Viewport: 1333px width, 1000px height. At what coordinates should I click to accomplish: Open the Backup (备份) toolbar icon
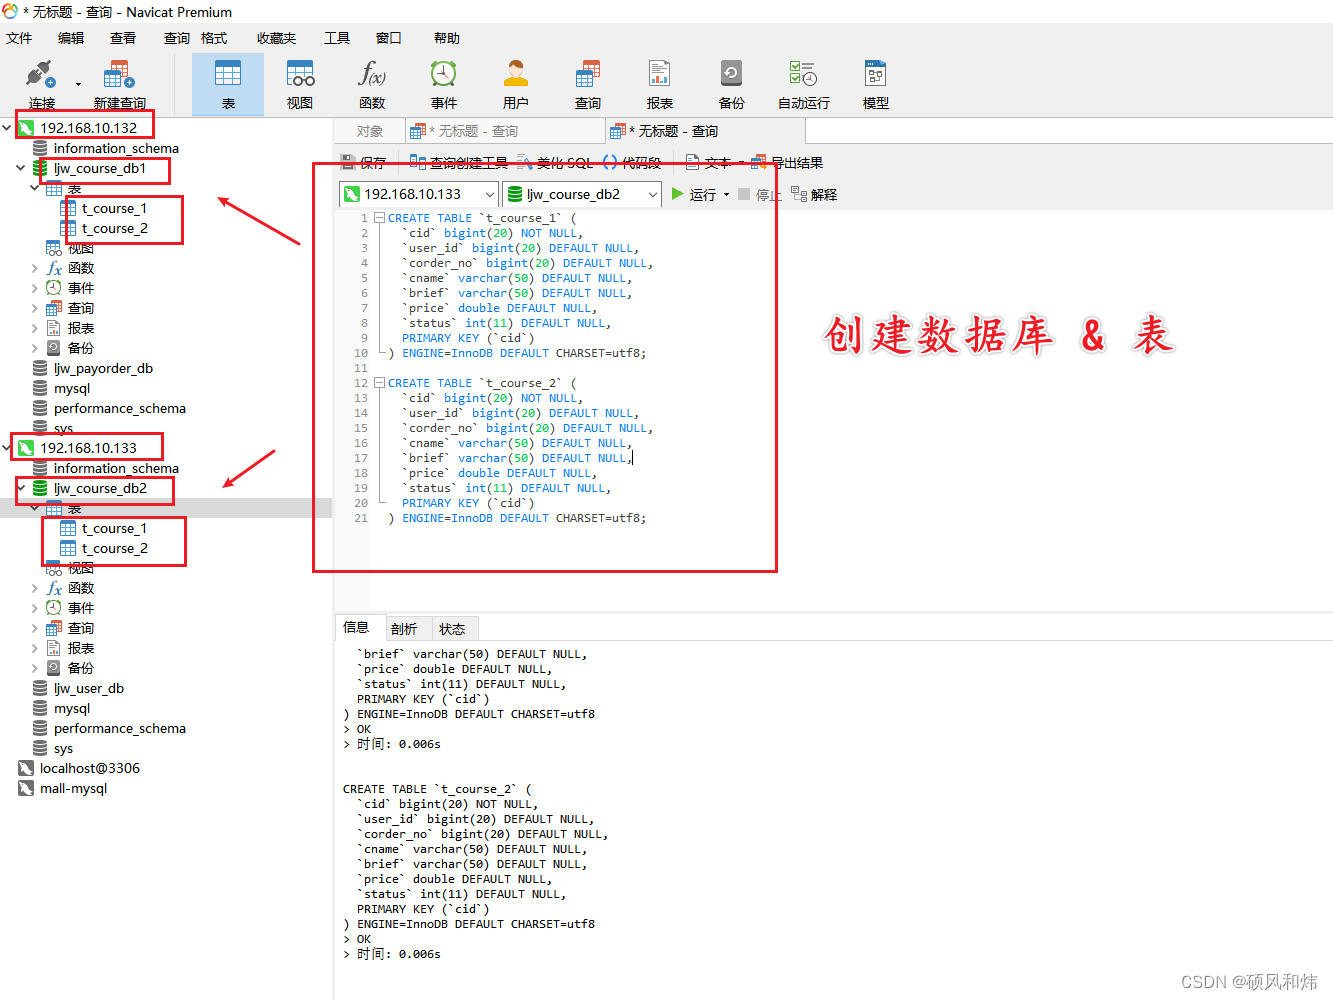(732, 84)
